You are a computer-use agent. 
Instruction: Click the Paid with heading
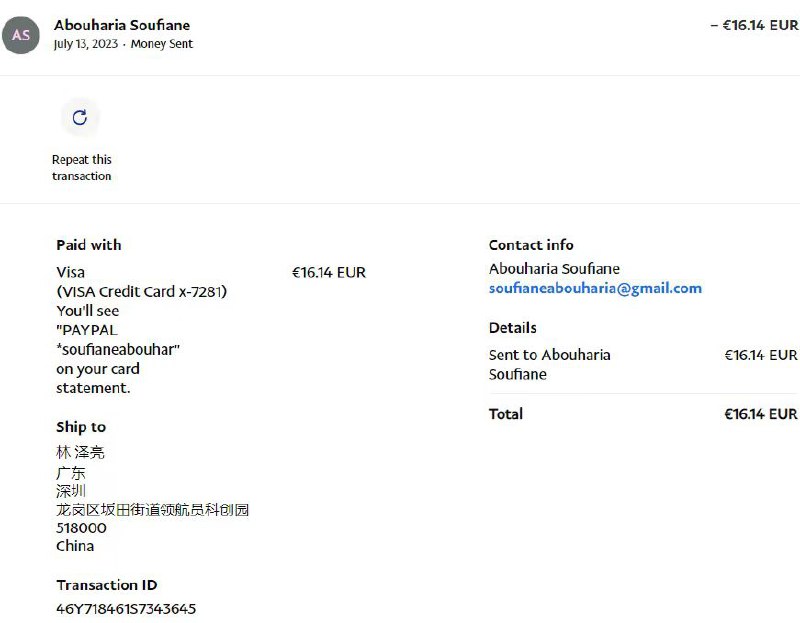[89, 245]
